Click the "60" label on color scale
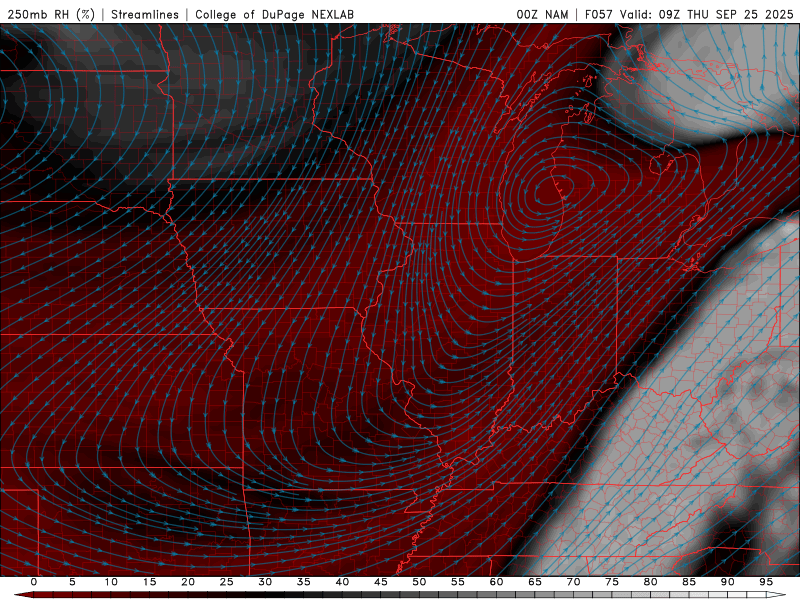Viewport: 800px width, 600px height. (496, 582)
